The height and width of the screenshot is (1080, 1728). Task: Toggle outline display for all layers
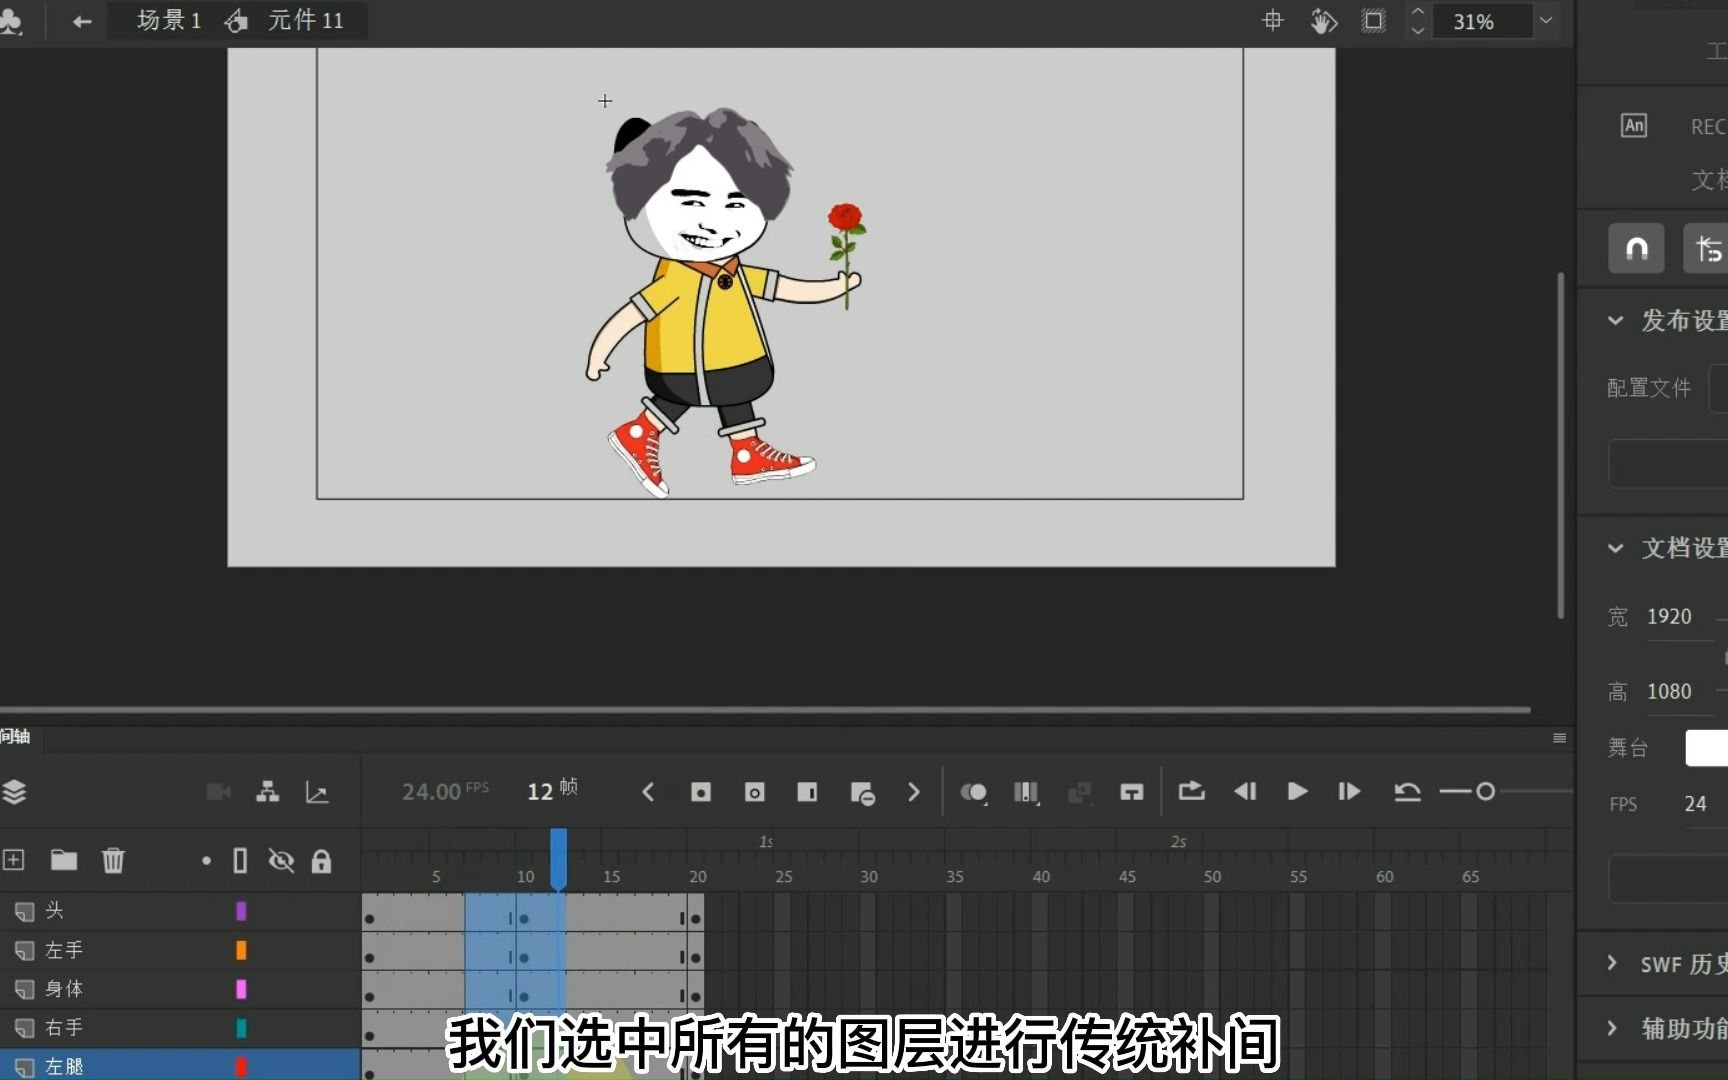tap(240, 860)
